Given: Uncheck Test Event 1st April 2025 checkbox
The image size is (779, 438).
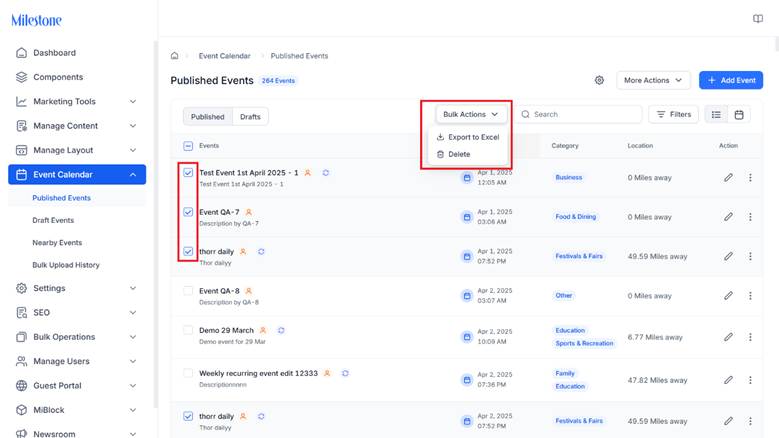Looking at the screenshot, I should coord(188,173).
